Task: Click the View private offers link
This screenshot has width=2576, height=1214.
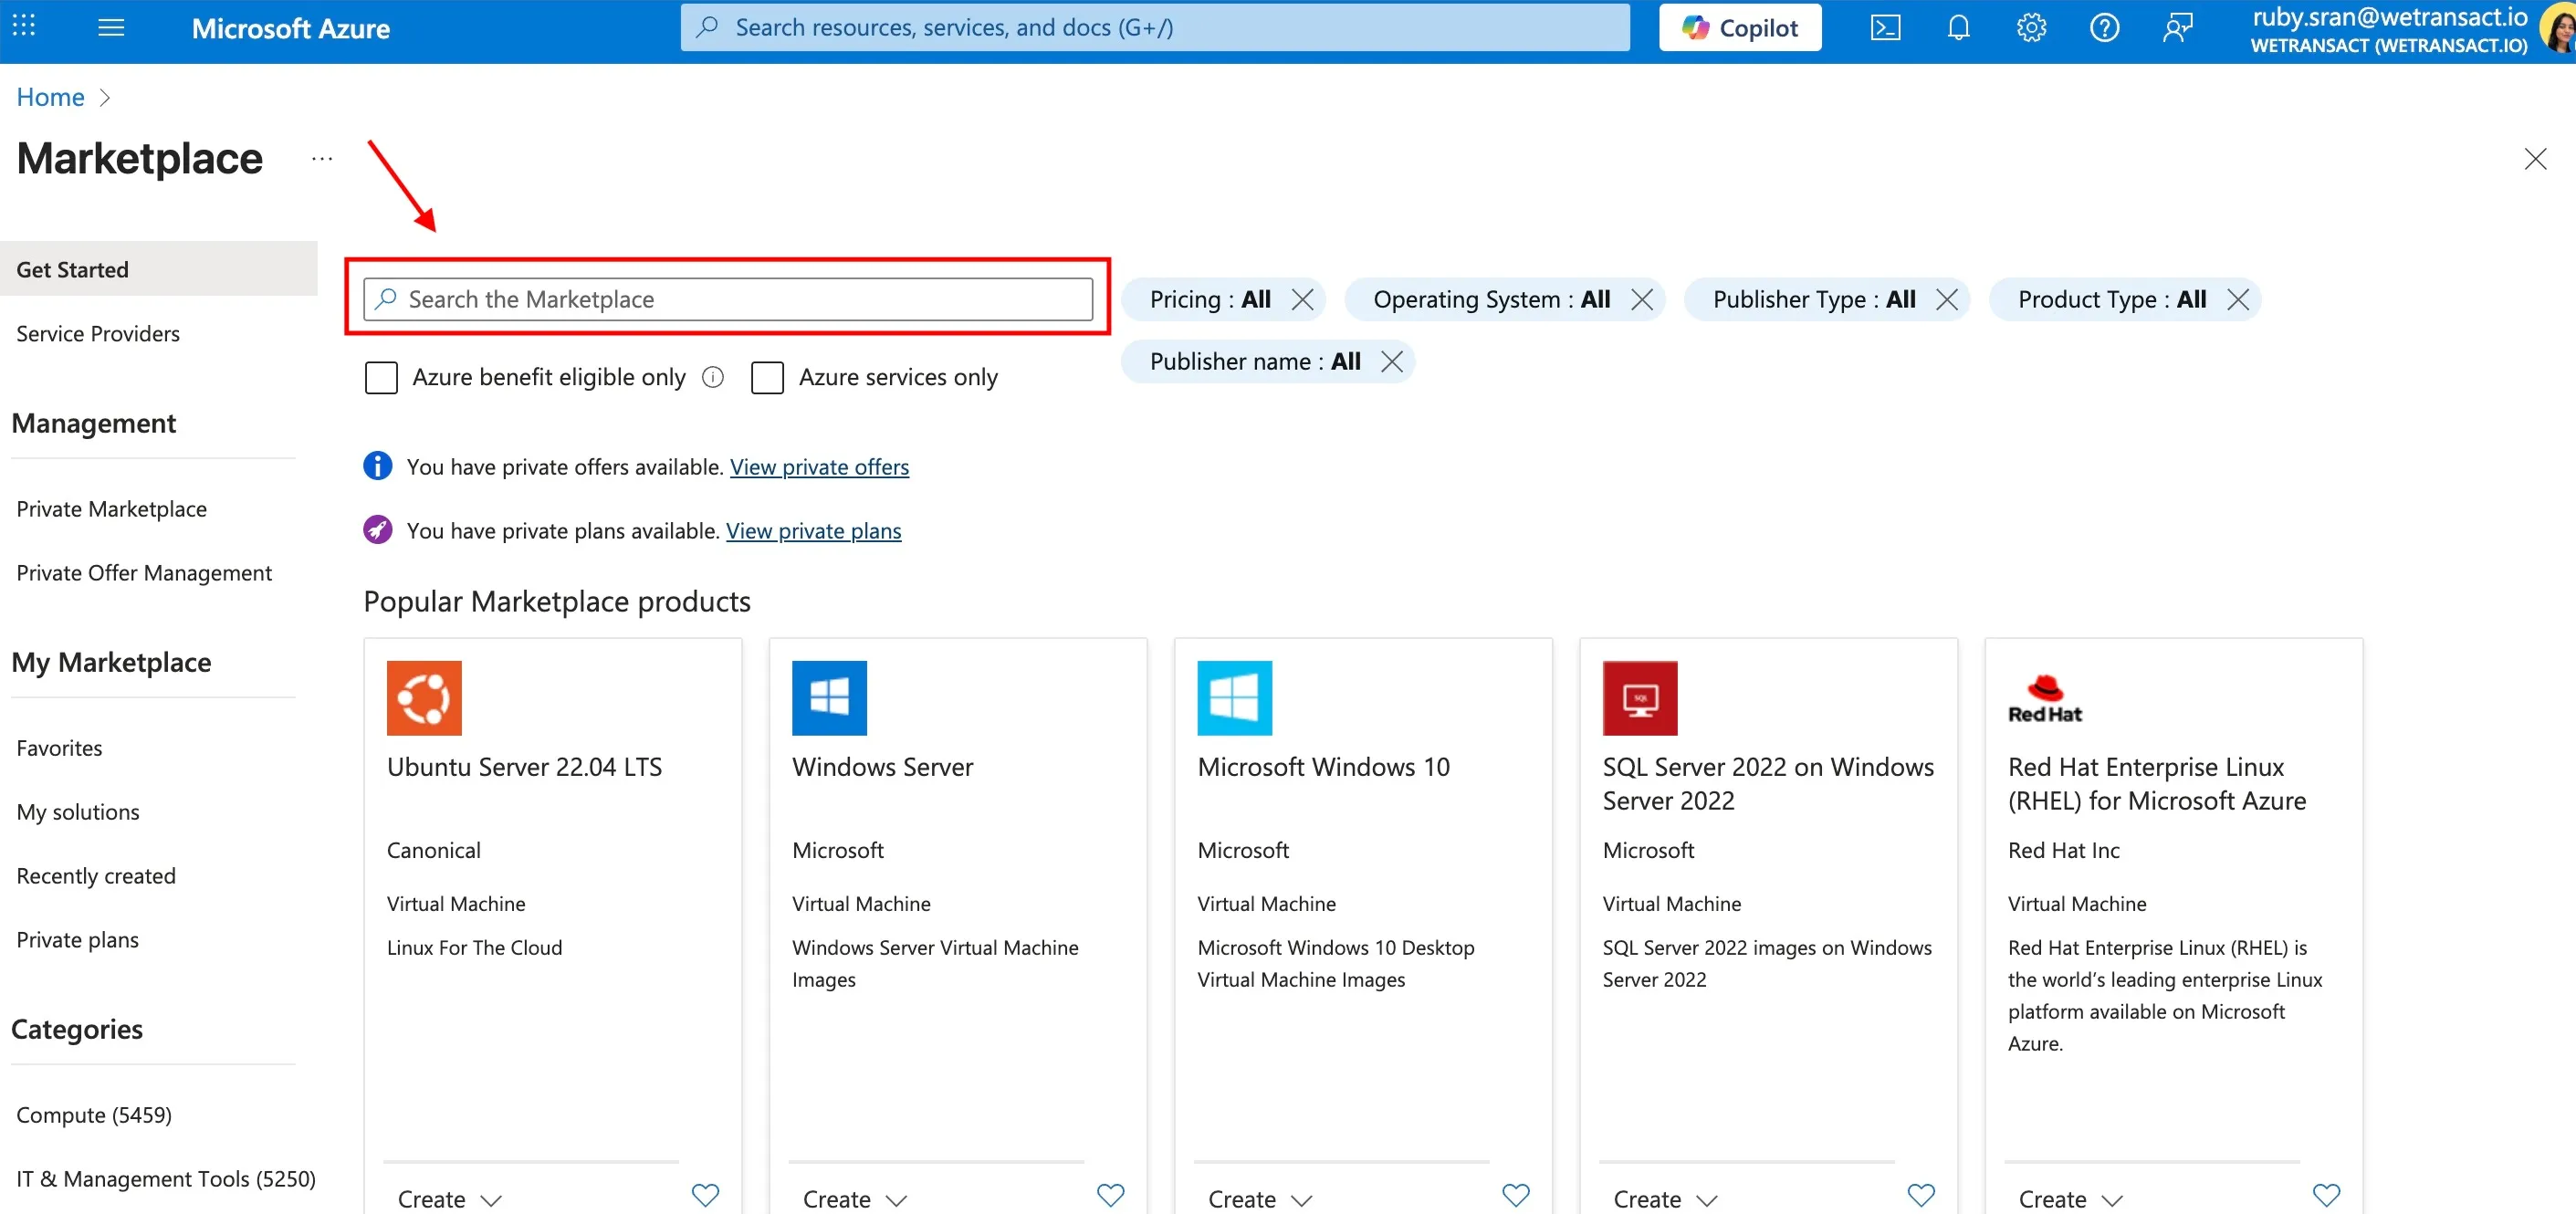Action: [x=819, y=466]
